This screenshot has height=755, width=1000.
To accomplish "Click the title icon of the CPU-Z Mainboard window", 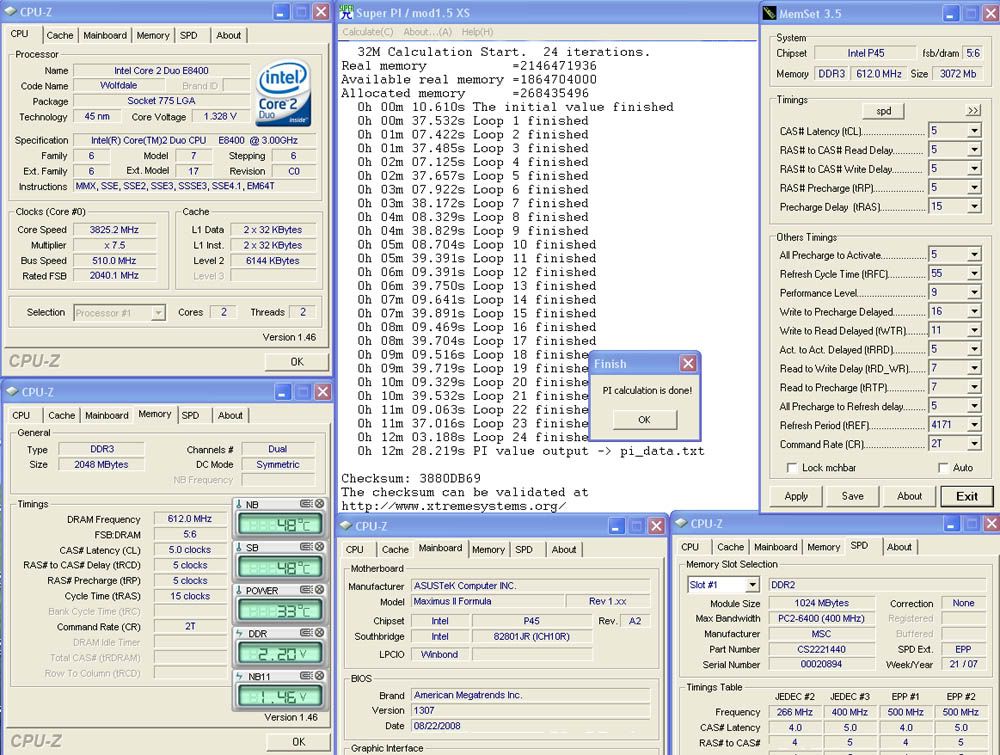I will tap(346, 525).
